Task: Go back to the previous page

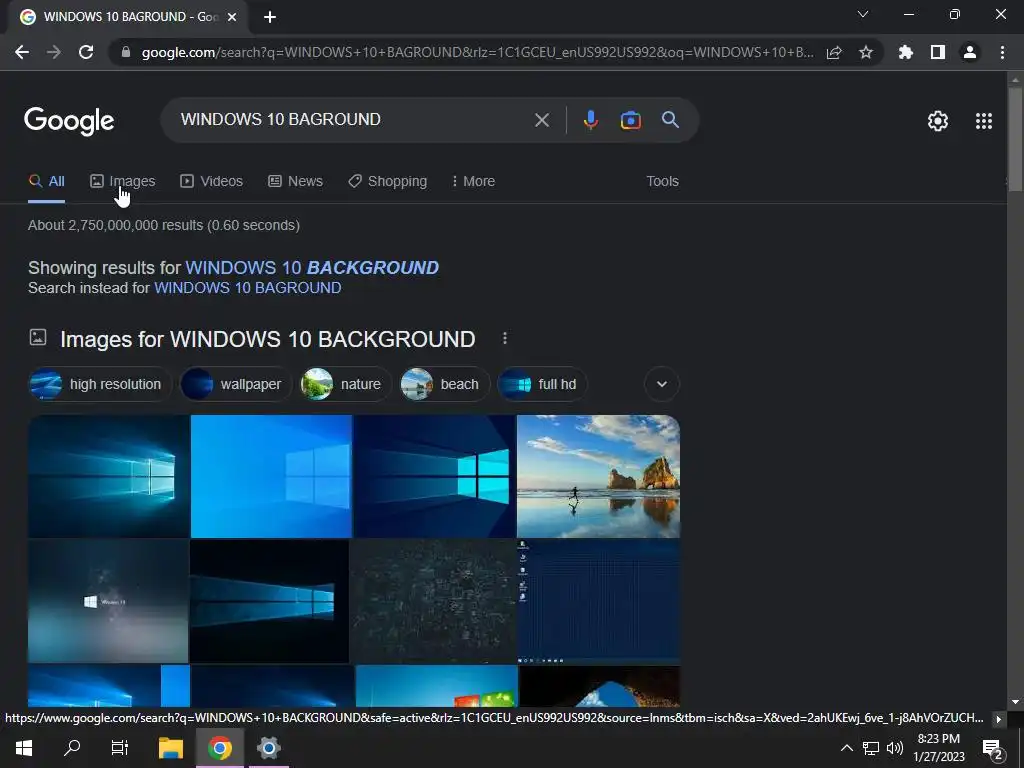Action: (x=22, y=52)
